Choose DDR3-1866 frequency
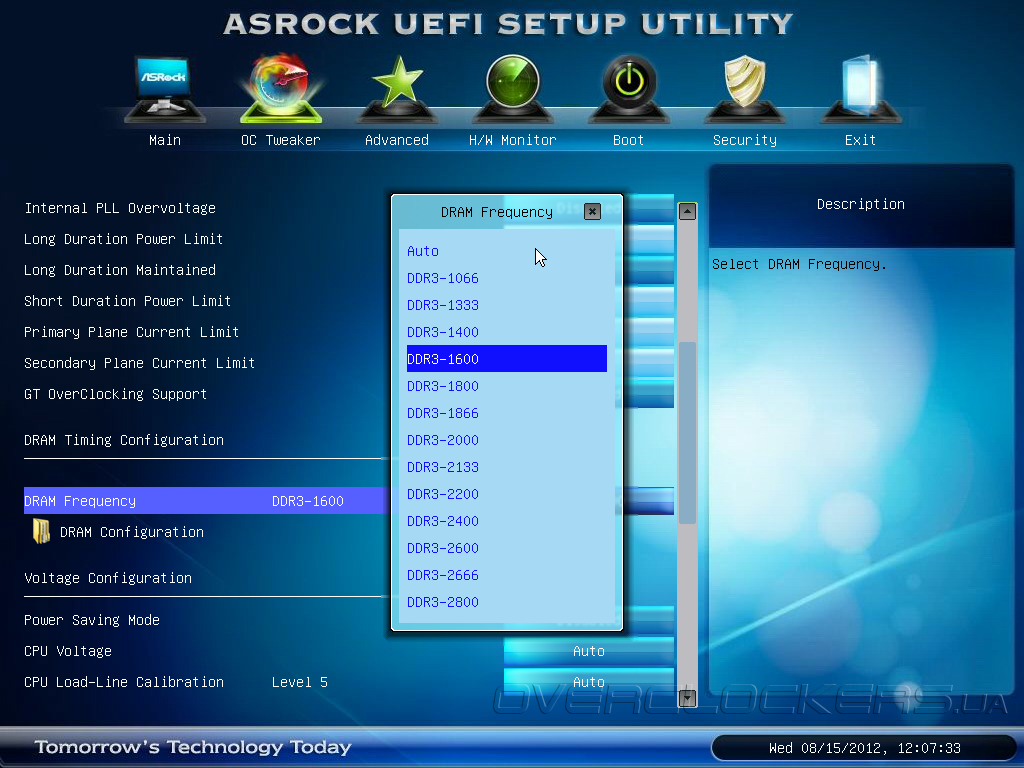 click(507, 413)
